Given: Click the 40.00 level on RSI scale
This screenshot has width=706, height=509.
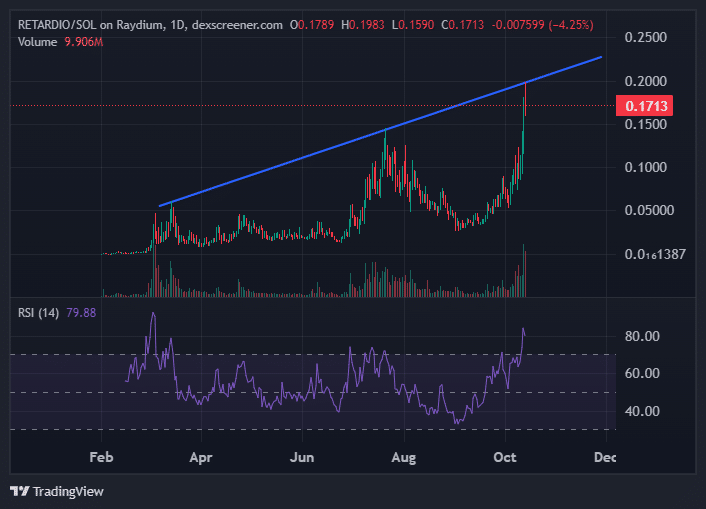Looking at the screenshot, I should tap(643, 411).
